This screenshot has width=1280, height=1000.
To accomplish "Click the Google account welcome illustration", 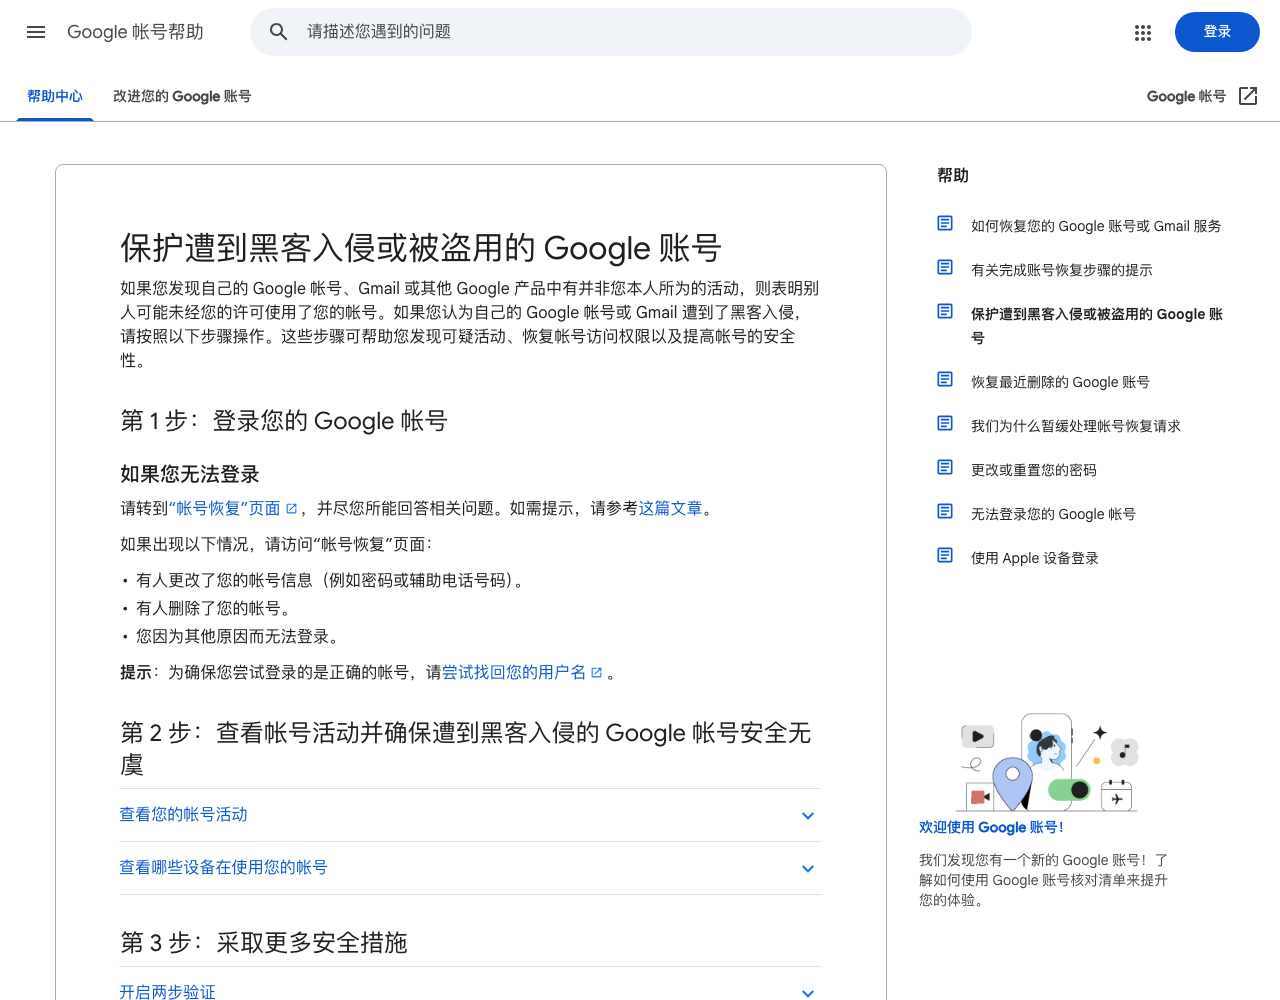I will pos(1047,762).
